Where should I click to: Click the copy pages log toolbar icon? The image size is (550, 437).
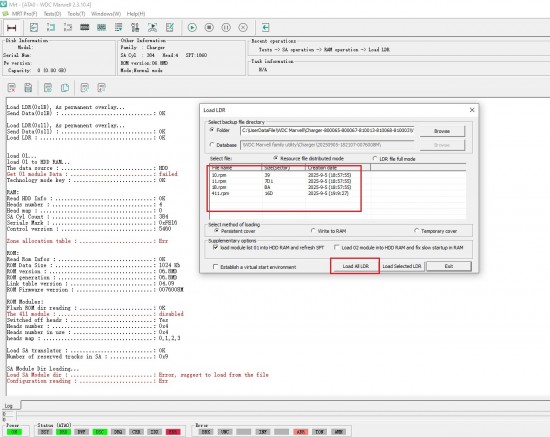click(x=65, y=88)
